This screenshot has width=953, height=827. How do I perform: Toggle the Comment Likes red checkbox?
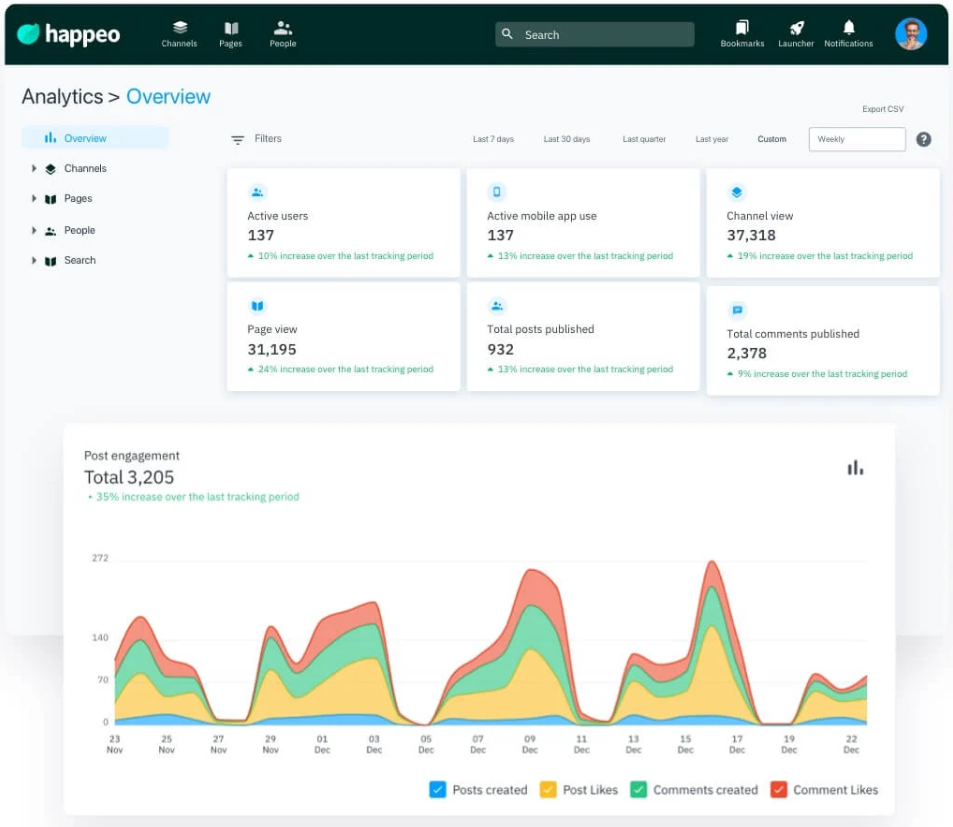click(779, 789)
